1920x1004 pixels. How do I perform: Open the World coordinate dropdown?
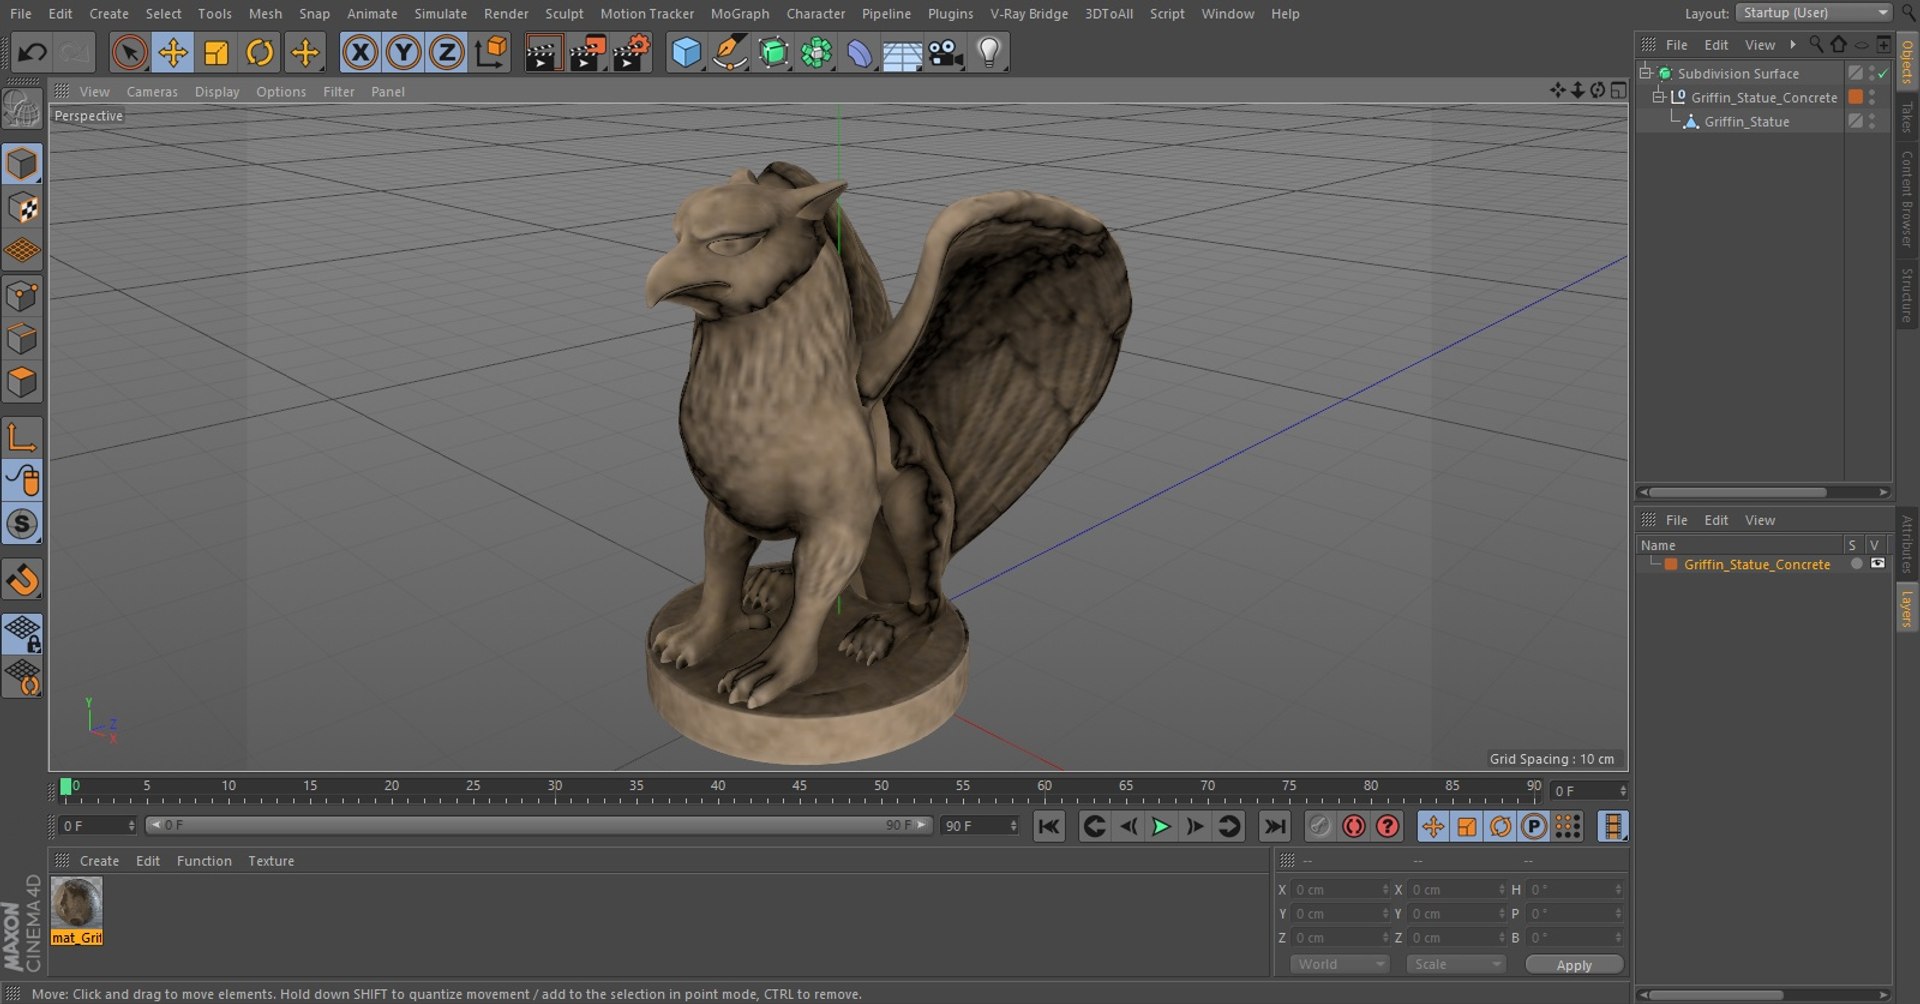[x=1339, y=965]
